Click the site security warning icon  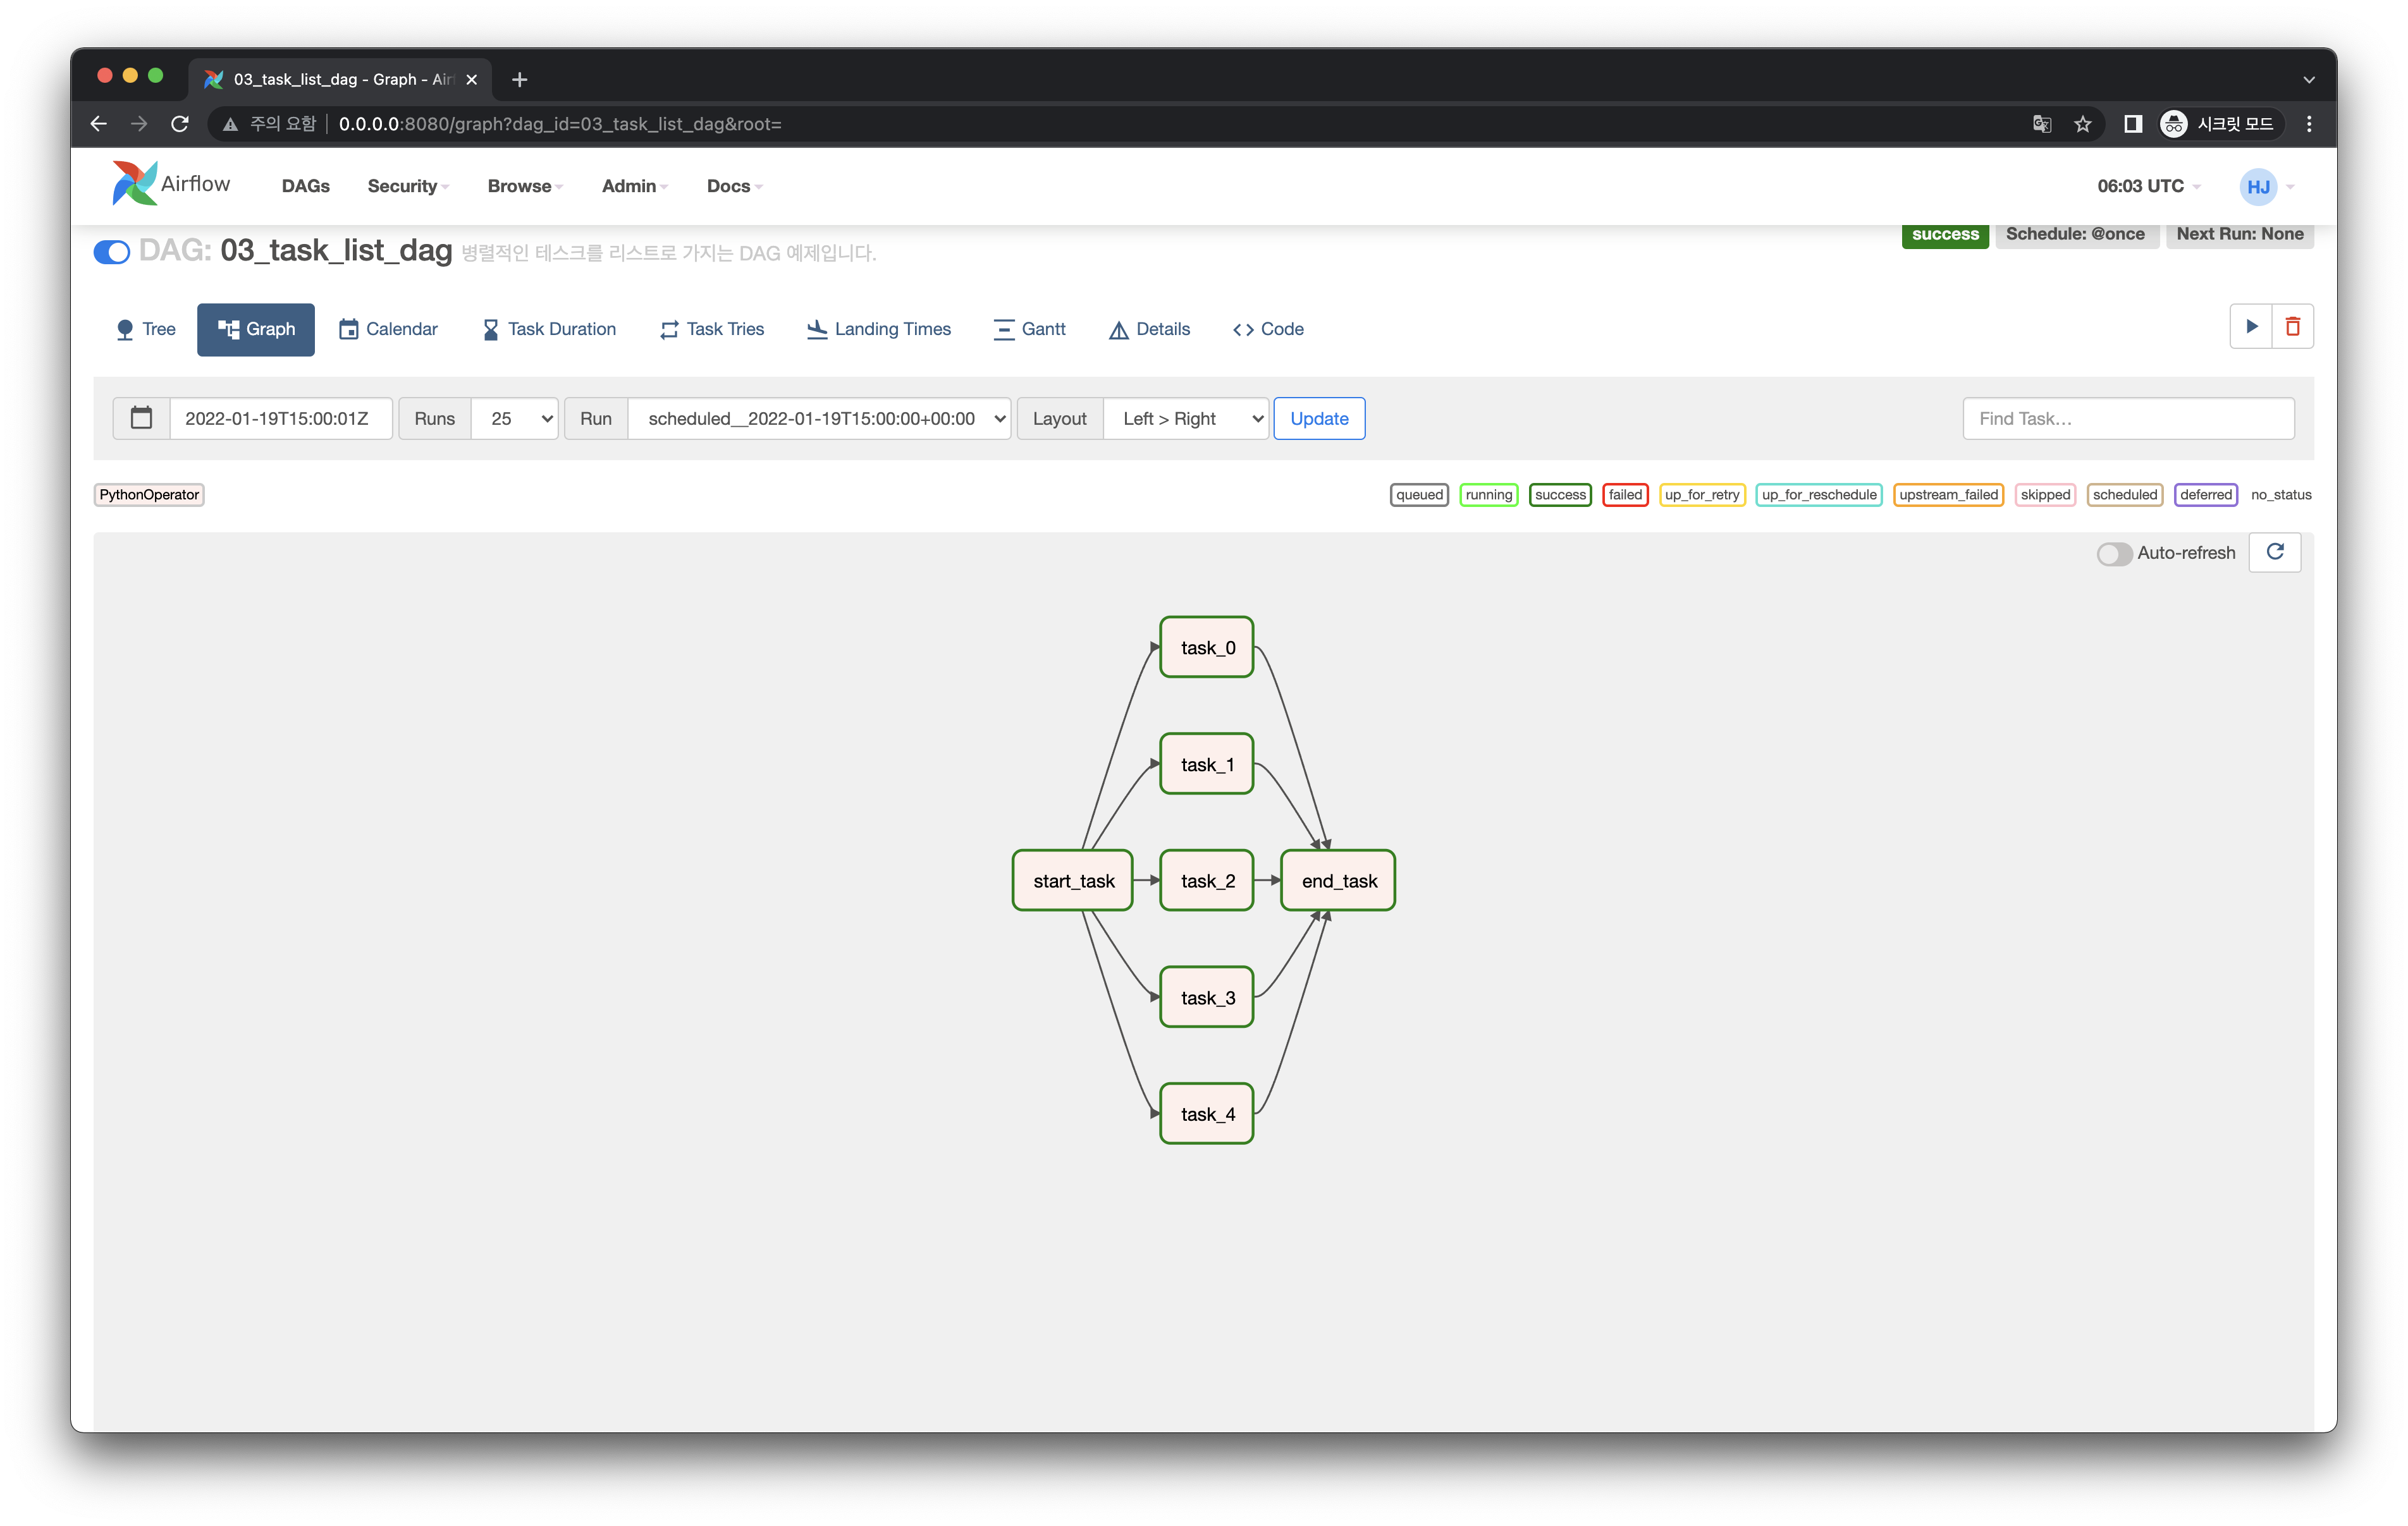(x=230, y=124)
